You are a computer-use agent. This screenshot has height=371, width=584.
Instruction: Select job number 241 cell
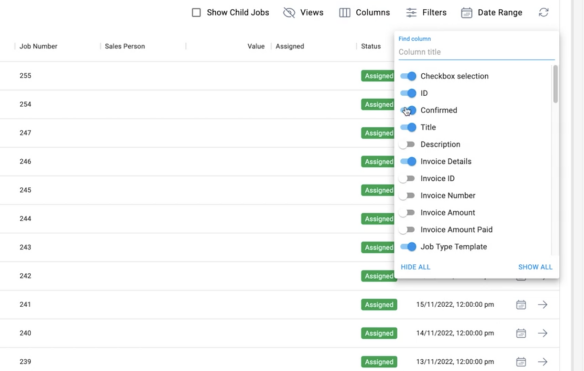coord(25,304)
